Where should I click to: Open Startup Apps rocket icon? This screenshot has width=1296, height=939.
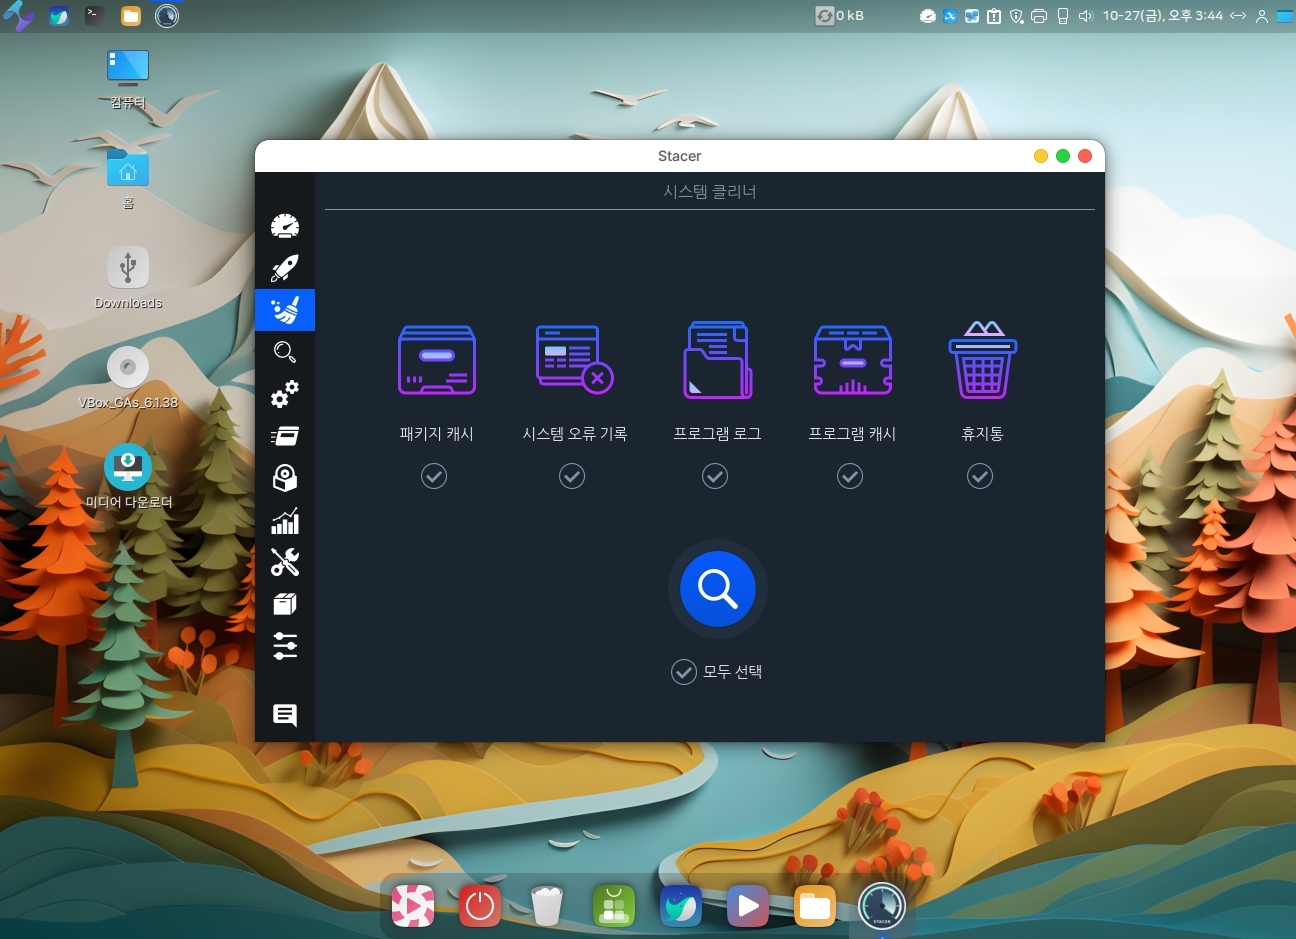285,268
